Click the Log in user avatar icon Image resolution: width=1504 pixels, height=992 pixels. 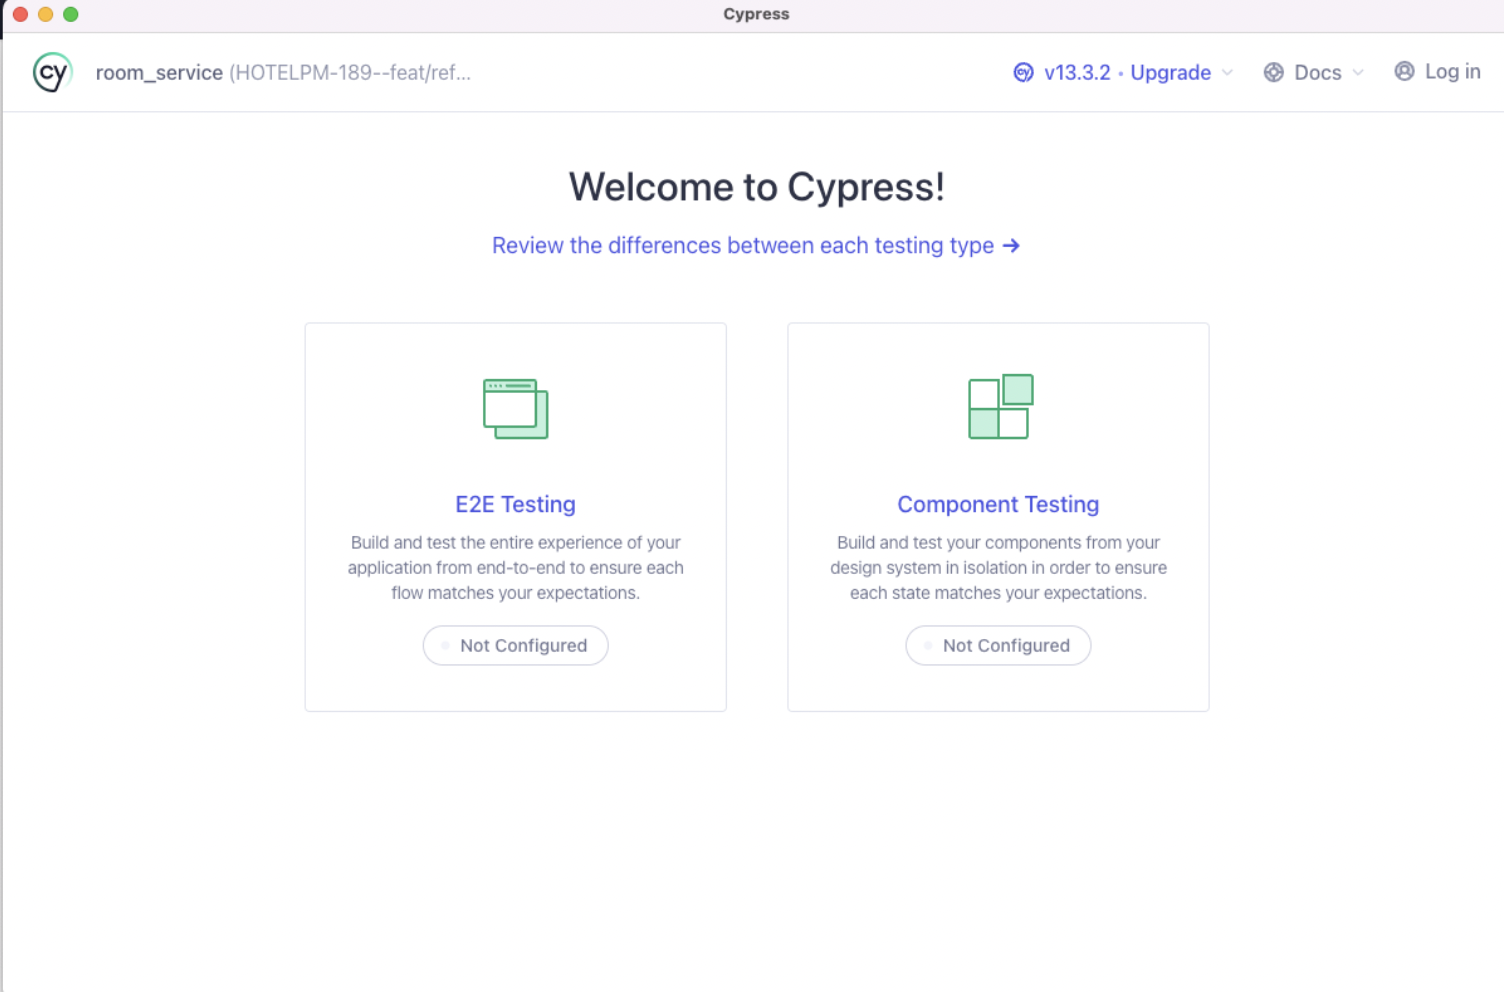pyautogui.click(x=1404, y=71)
